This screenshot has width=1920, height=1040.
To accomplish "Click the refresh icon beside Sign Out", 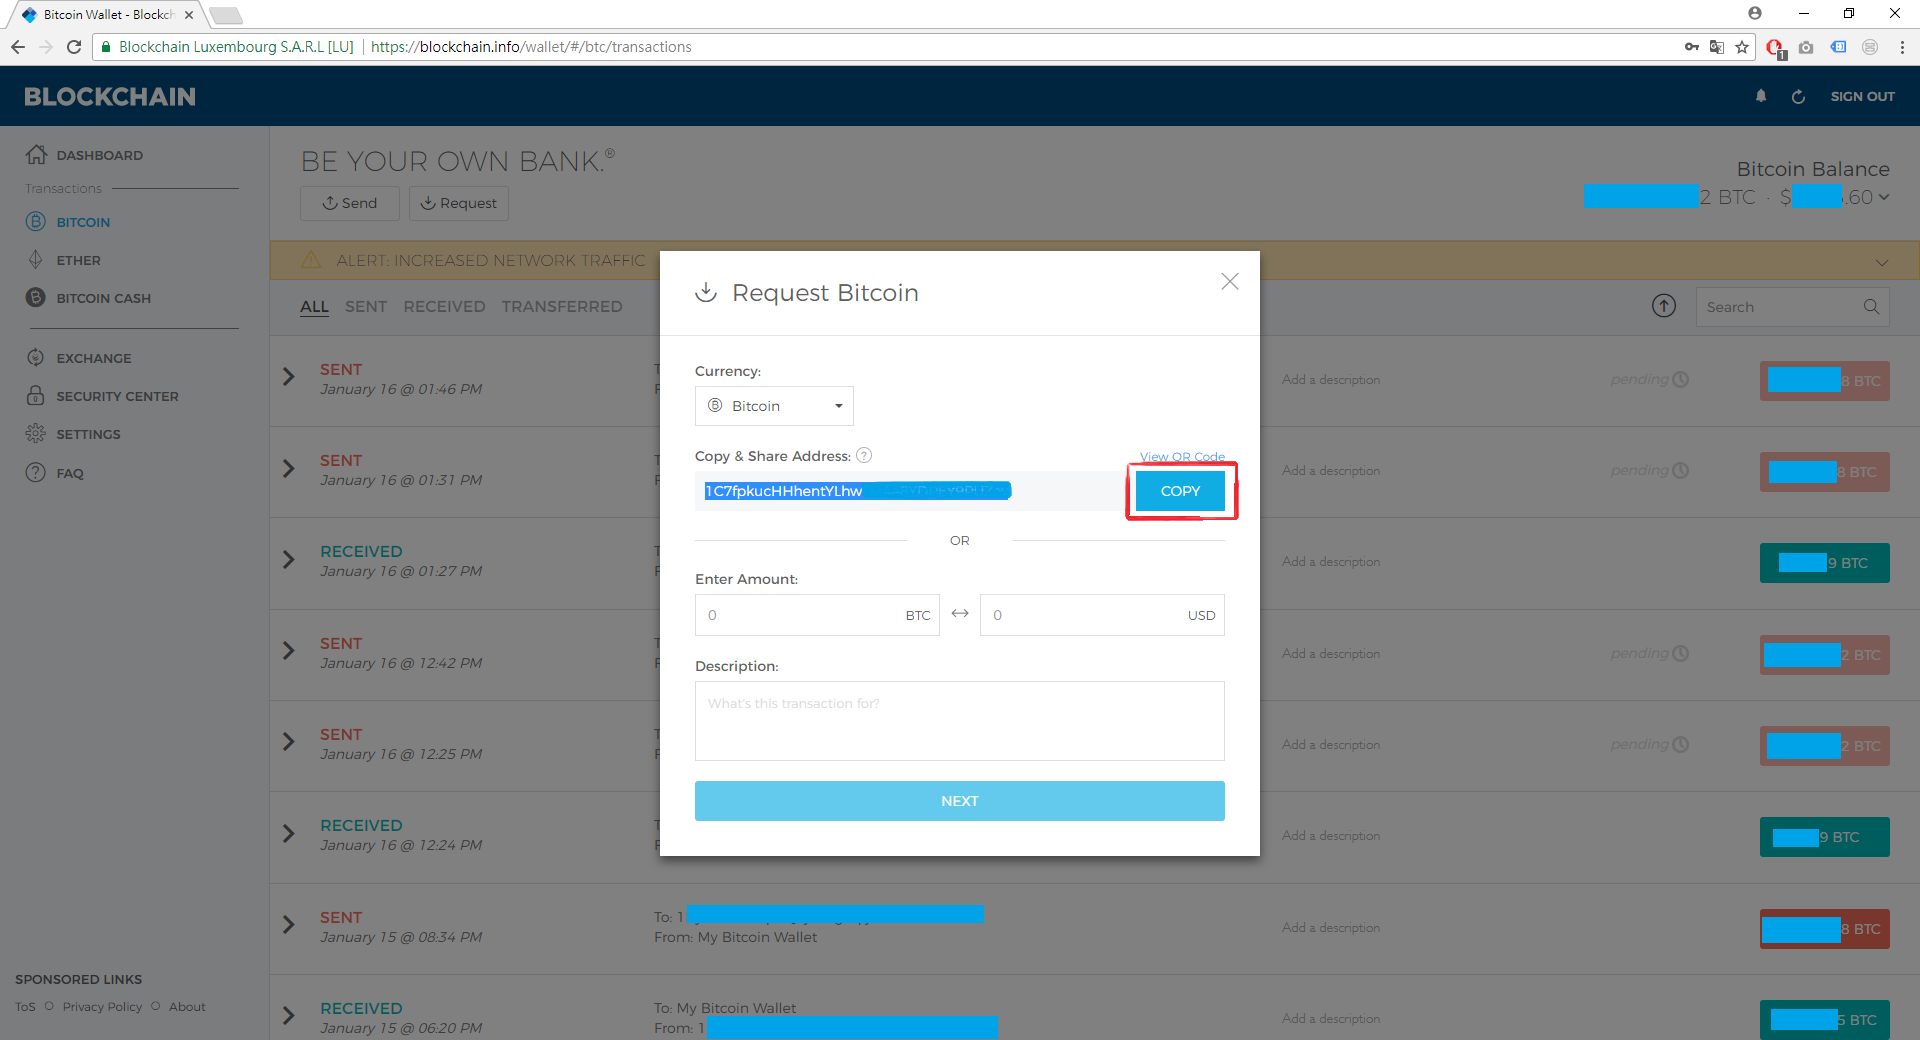I will 1798,97.
